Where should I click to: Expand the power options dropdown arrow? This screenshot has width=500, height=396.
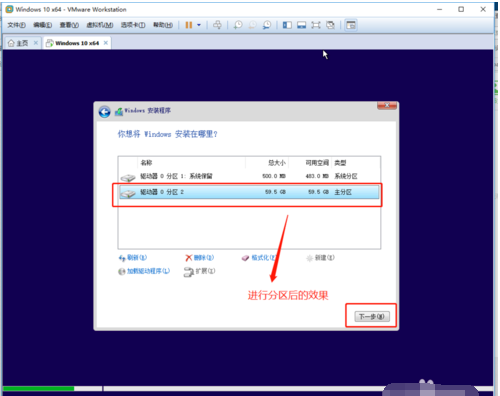coord(199,25)
